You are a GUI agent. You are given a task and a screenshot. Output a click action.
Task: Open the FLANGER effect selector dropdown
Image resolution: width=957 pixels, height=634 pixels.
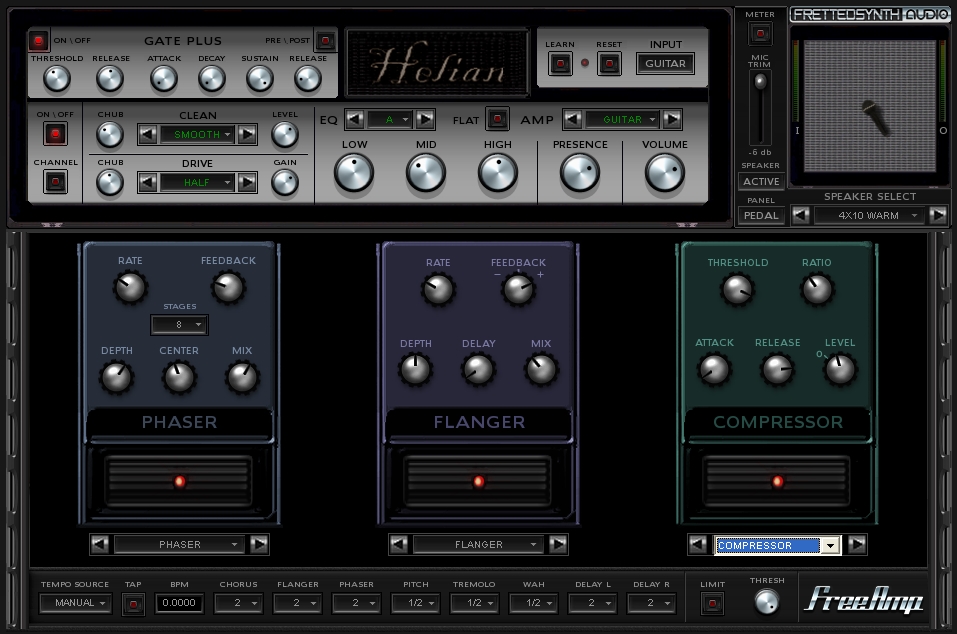pyautogui.click(x=478, y=544)
